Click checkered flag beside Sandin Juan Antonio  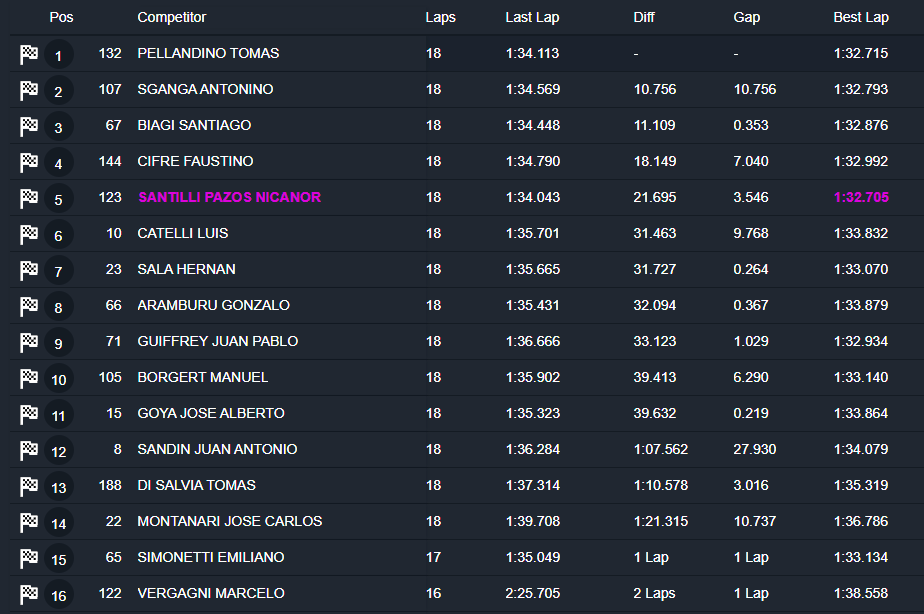point(29,451)
